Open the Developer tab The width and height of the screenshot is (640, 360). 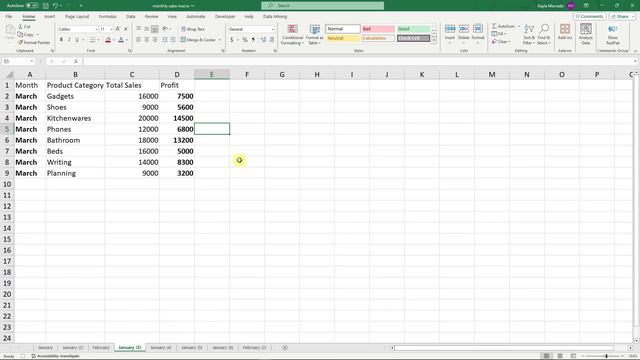pyautogui.click(x=225, y=17)
